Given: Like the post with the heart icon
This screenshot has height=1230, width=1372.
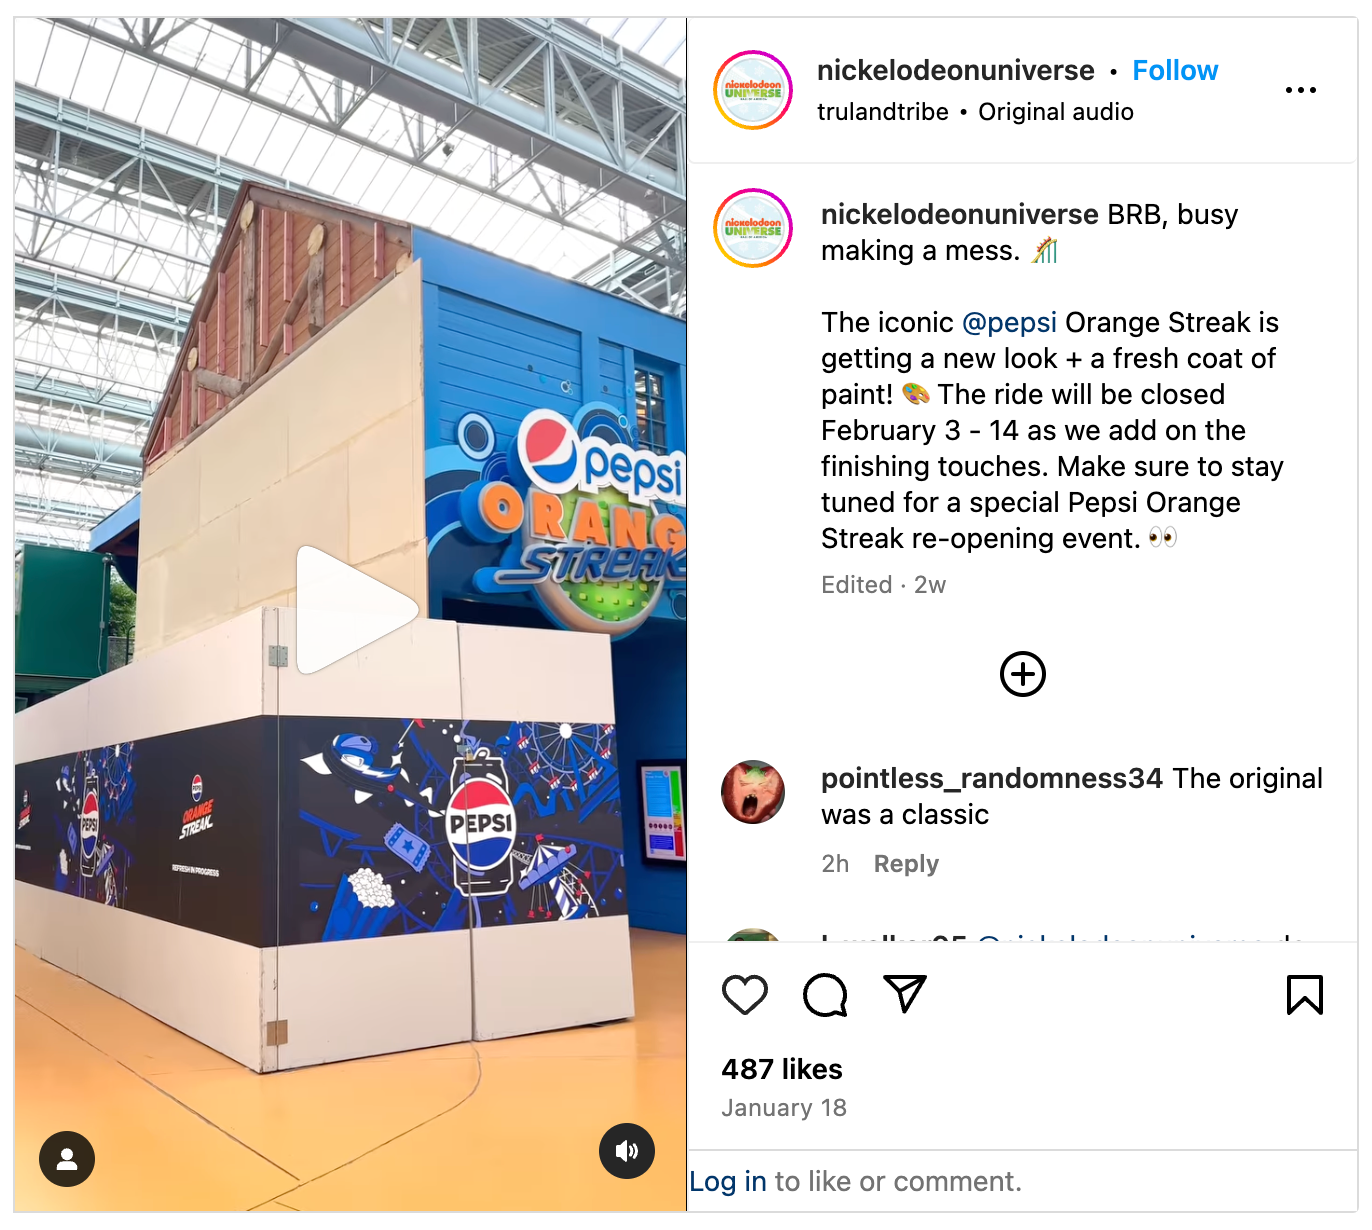Looking at the screenshot, I should [745, 995].
